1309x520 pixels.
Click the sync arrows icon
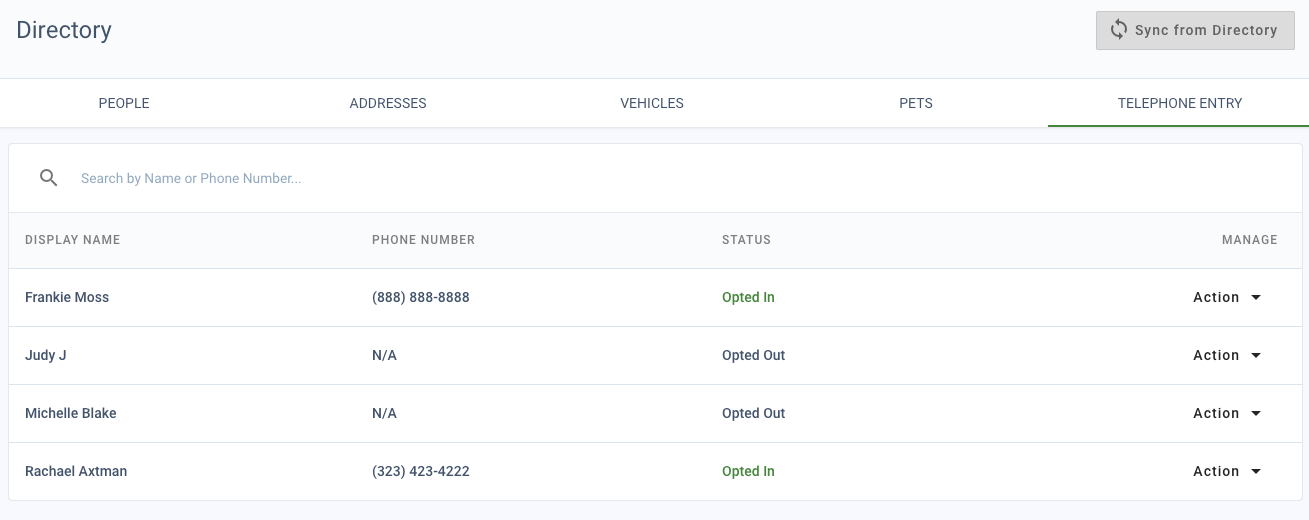[x=1118, y=30]
